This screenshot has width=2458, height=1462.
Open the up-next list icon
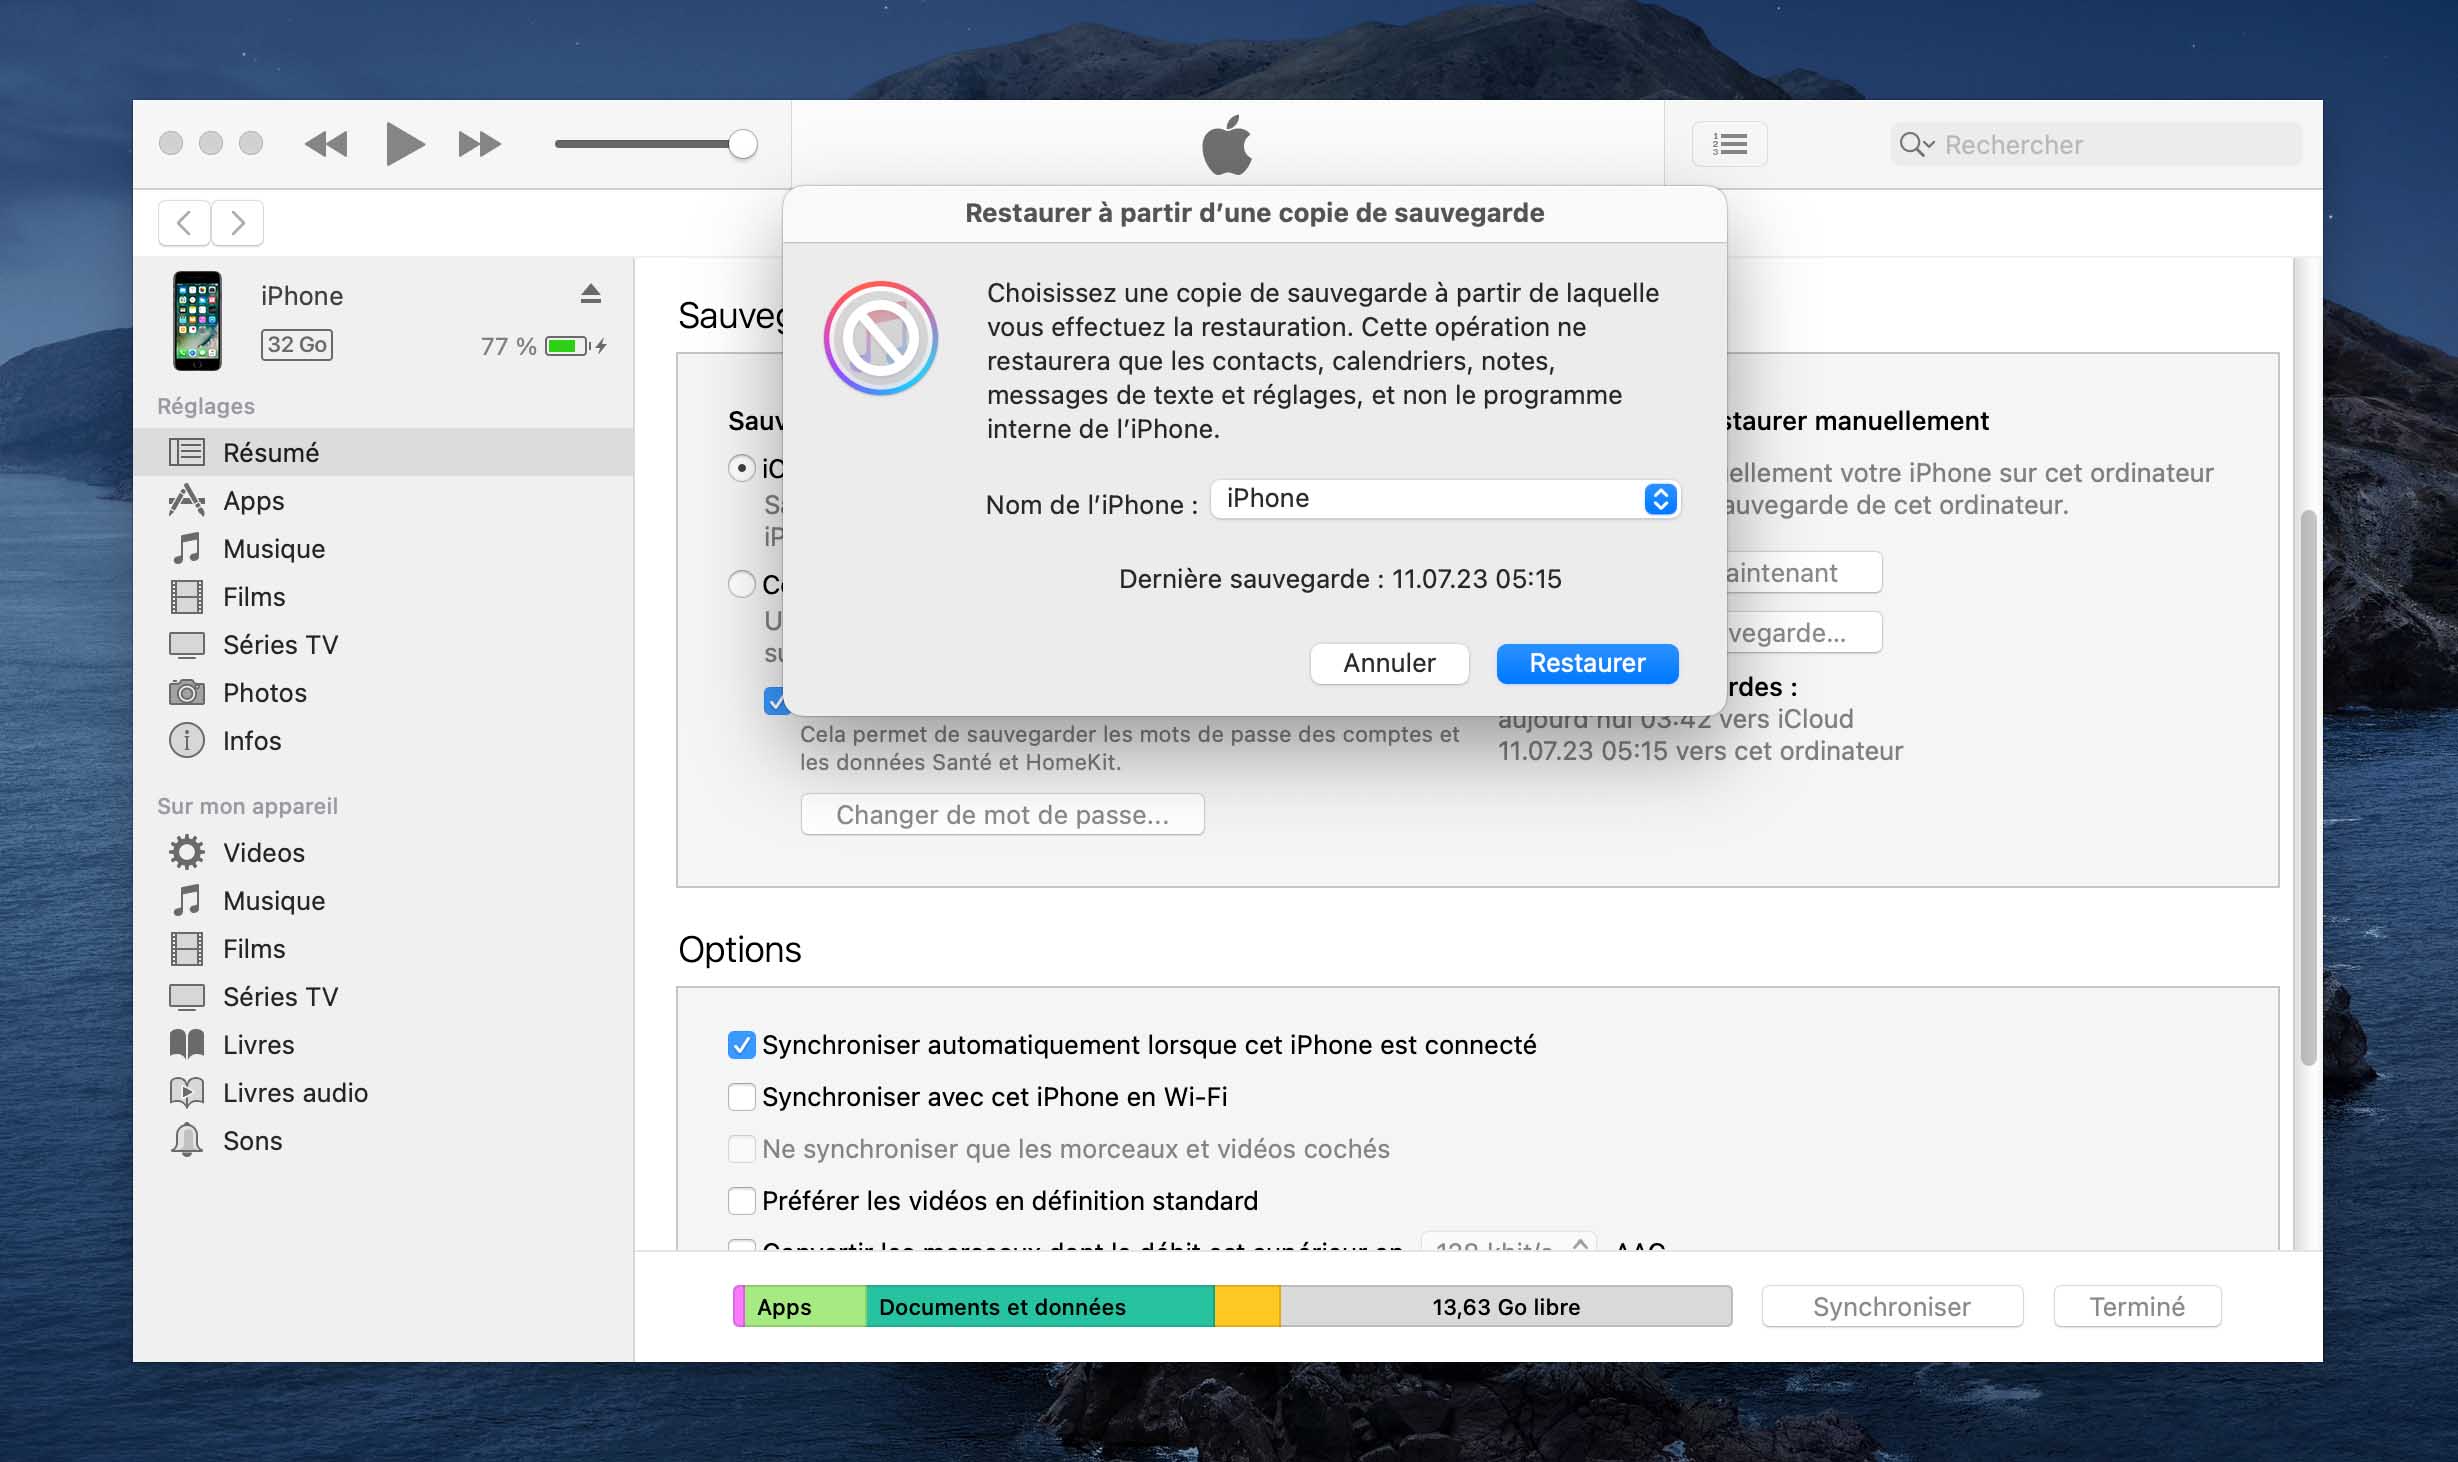click(1729, 144)
